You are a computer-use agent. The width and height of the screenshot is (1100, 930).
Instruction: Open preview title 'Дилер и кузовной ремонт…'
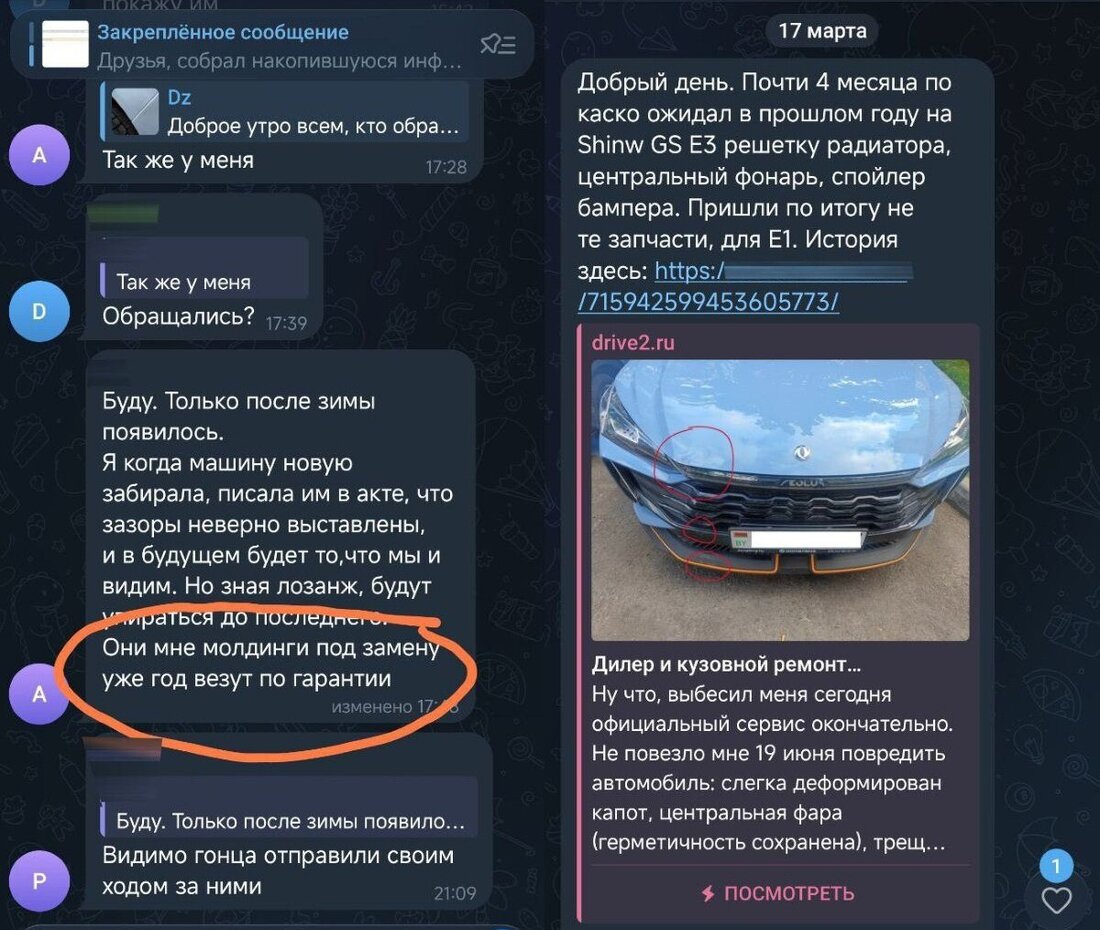click(726, 664)
